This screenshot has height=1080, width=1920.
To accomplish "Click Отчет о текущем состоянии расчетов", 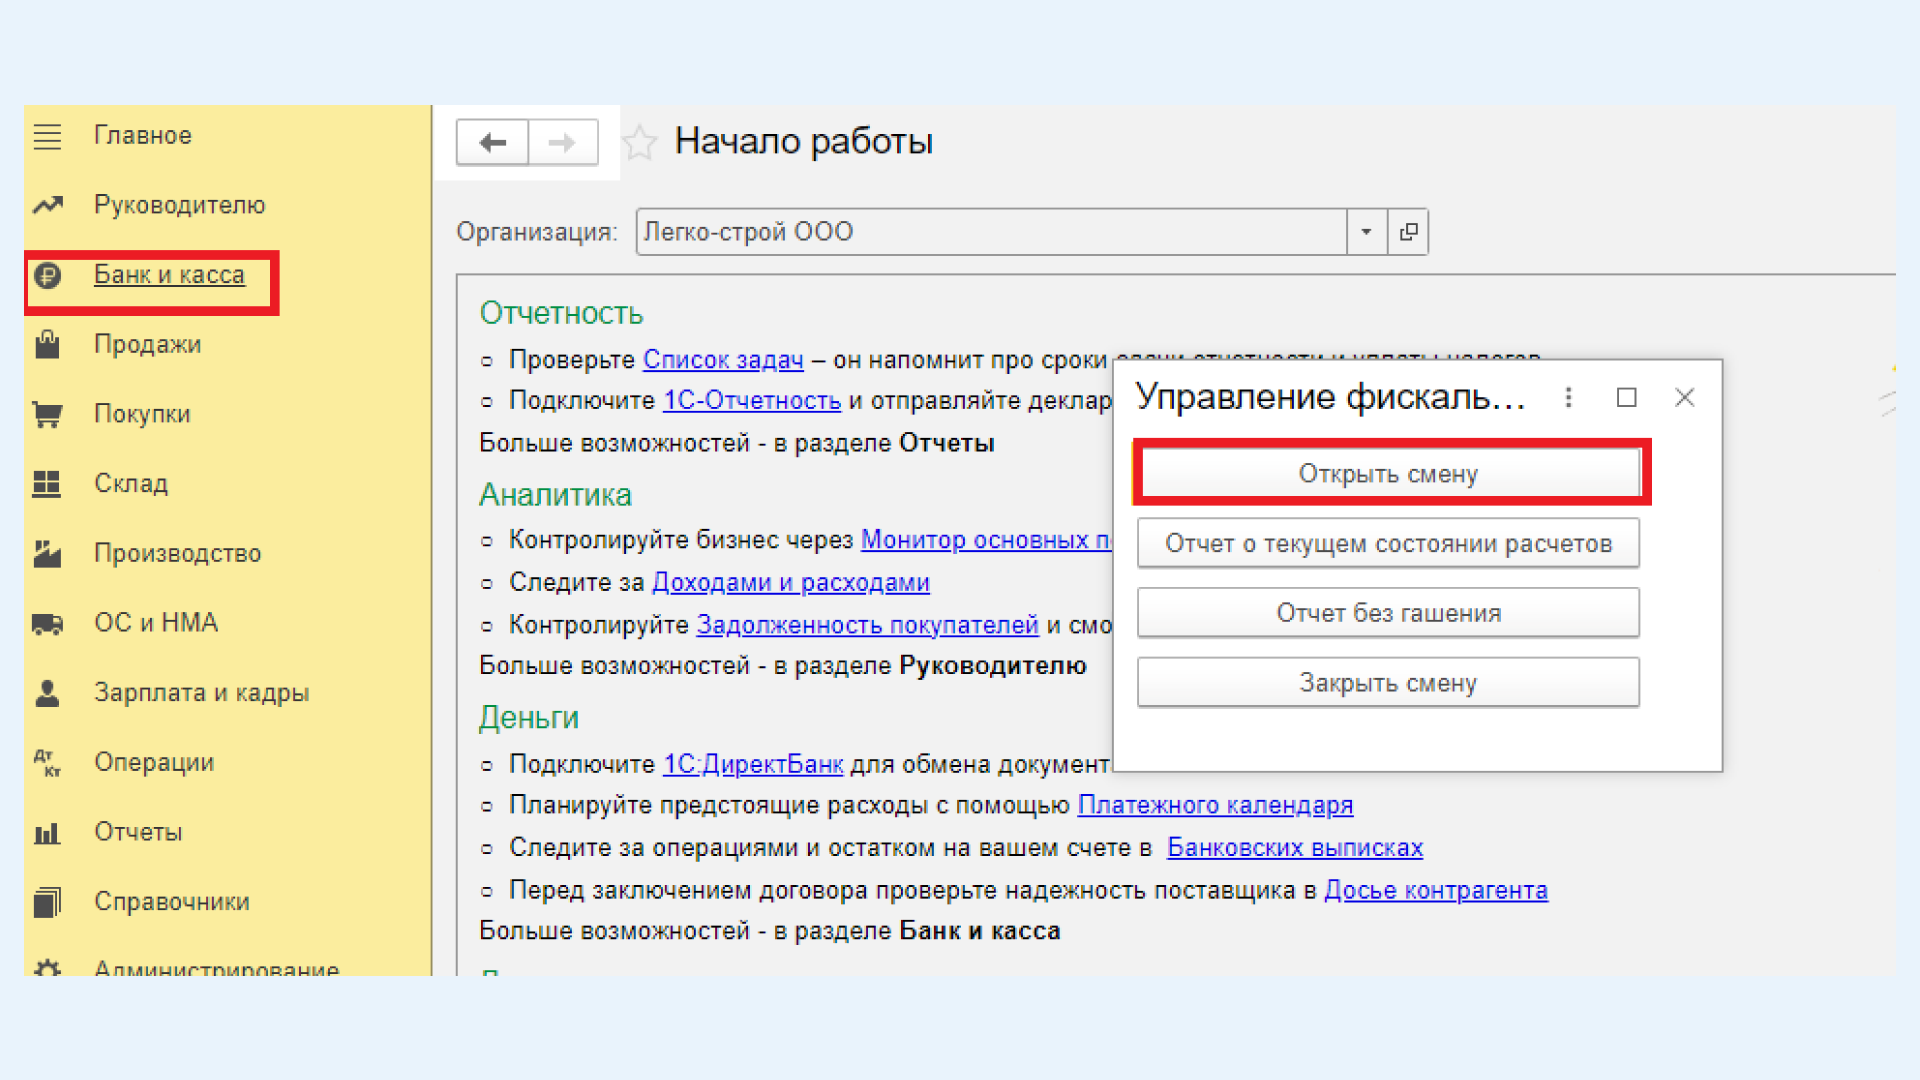I will [1388, 543].
